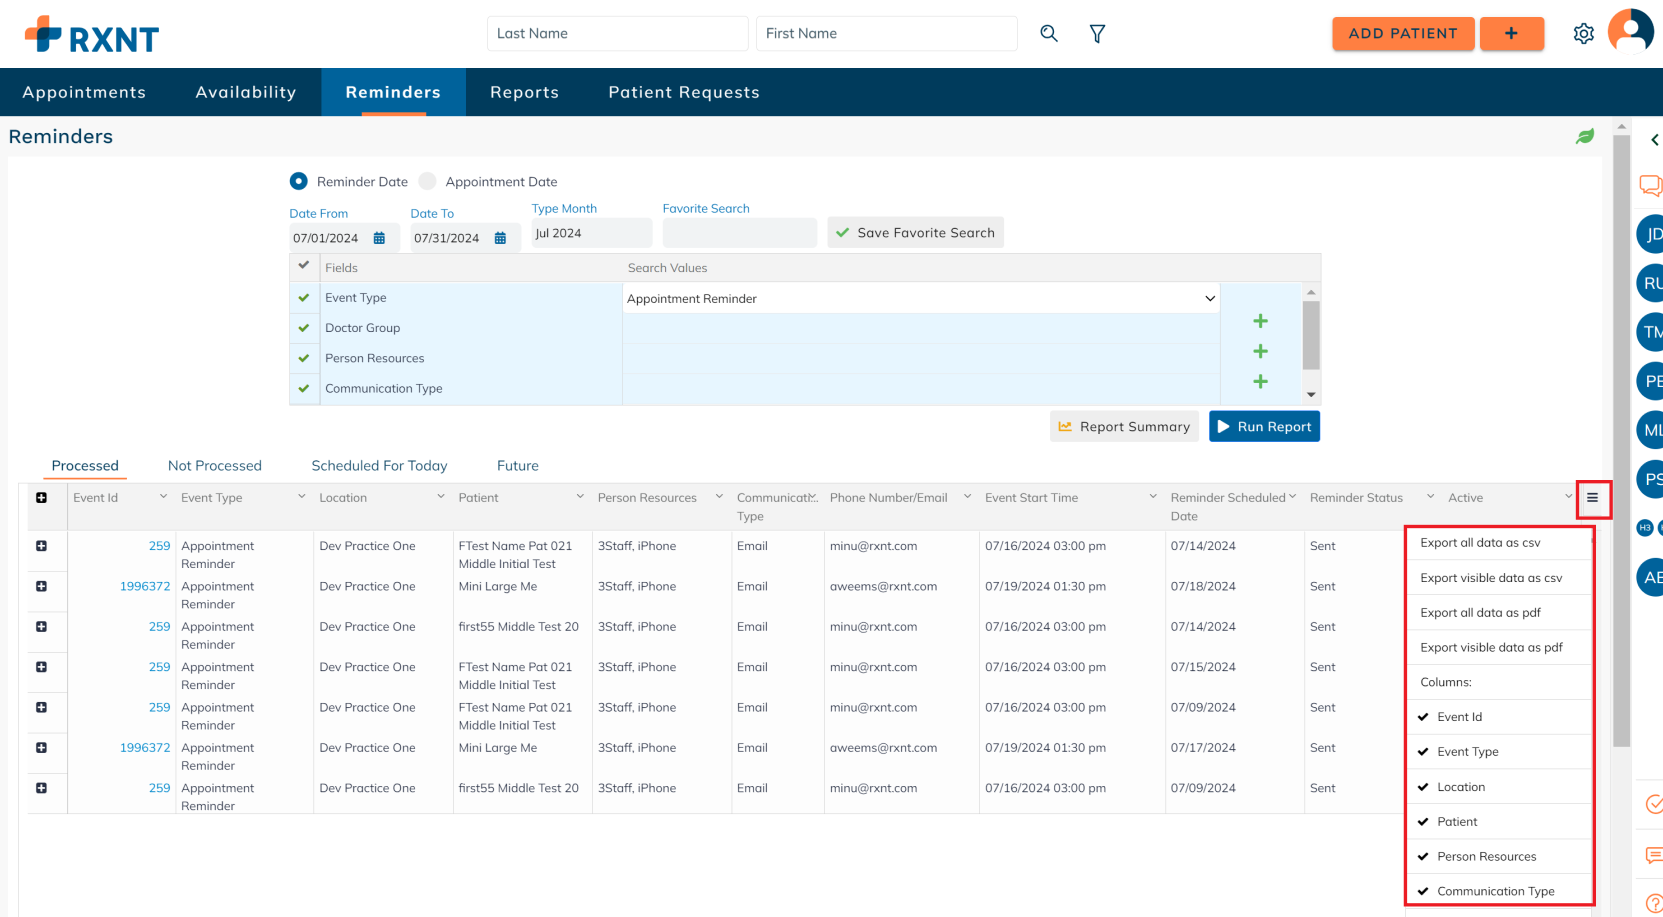This screenshot has width=1663, height=917.
Task: Click green plus beside Doctor Group
Action: 1260,321
